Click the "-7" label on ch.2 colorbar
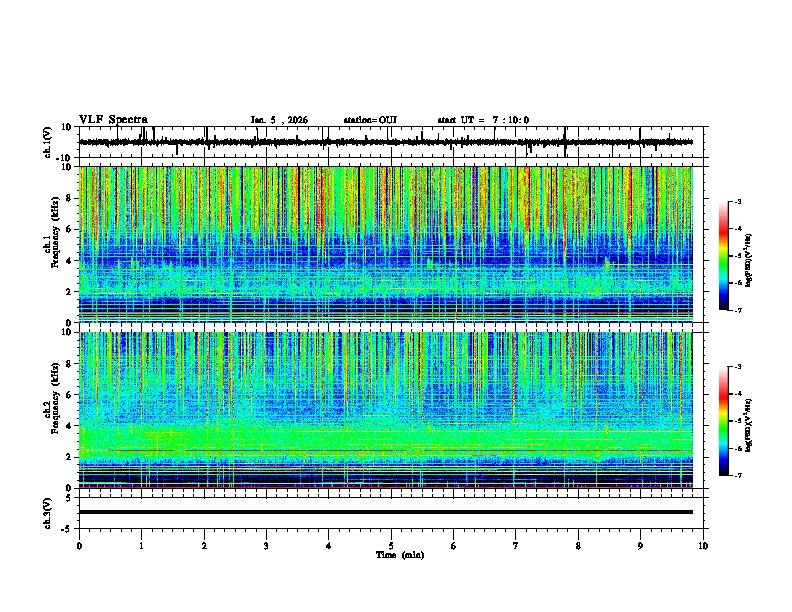 737,475
